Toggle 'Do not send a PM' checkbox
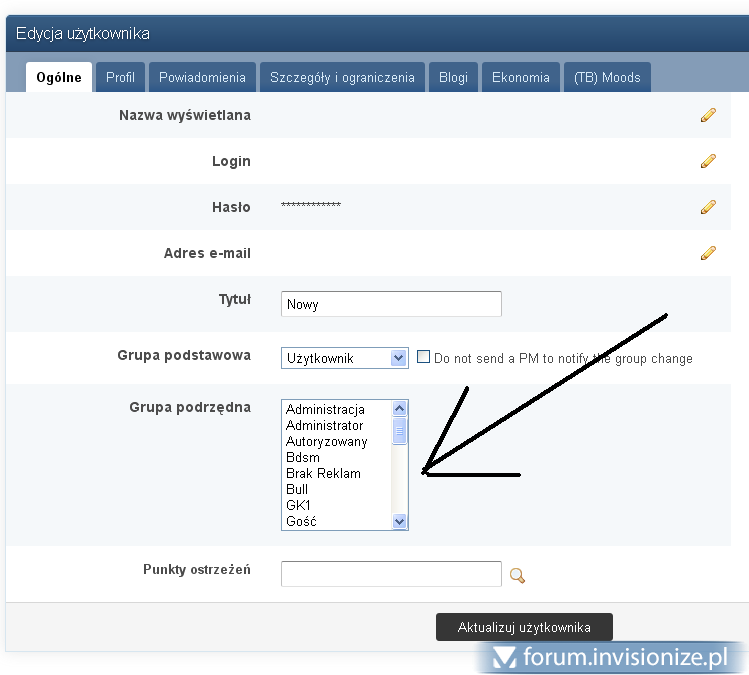Image resolution: width=749 pixels, height=675 pixels. pos(423,357)
